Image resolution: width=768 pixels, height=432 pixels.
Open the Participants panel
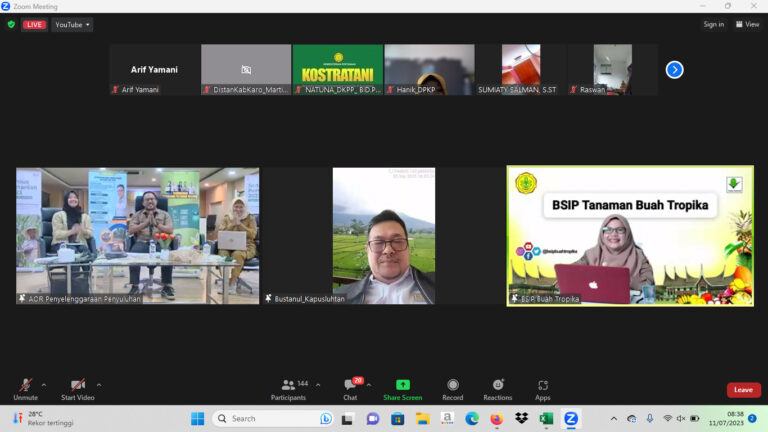pos(288,390)
